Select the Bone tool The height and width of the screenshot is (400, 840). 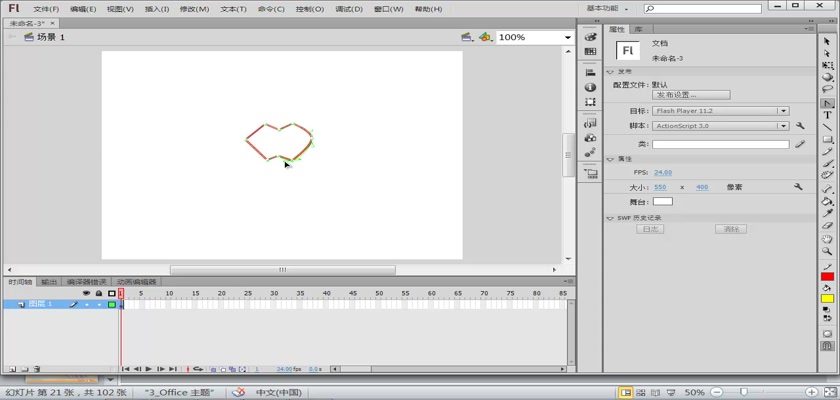[x=827, y=189]
